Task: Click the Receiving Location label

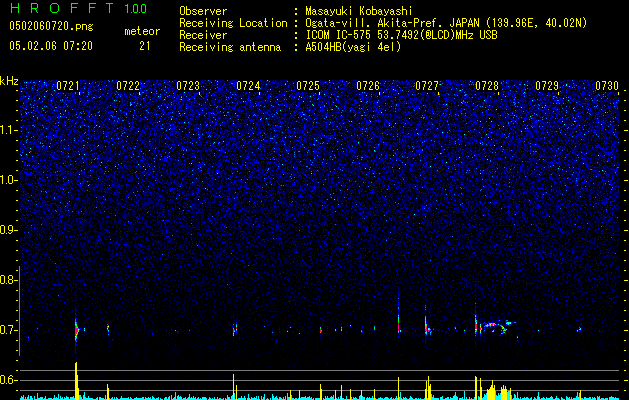Action: (233, 23)
